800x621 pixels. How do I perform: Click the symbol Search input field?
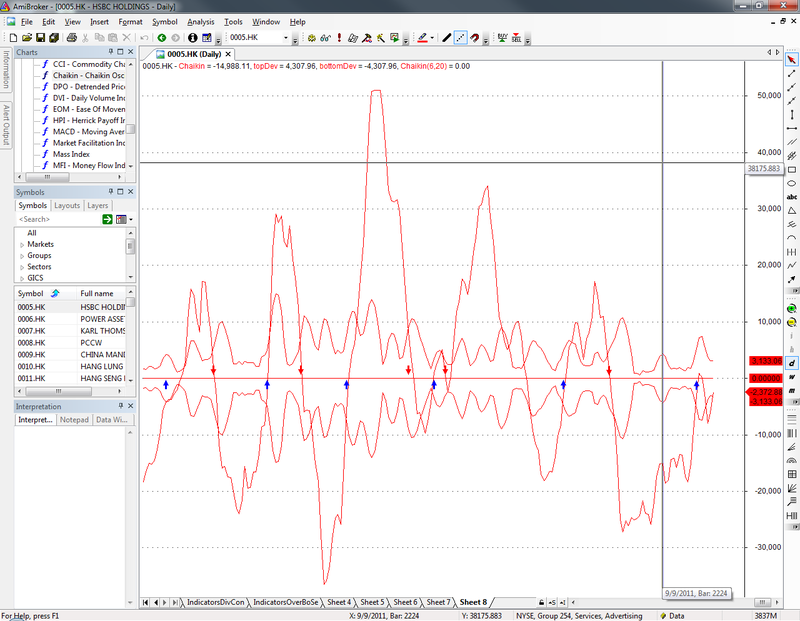click(58, 219)
